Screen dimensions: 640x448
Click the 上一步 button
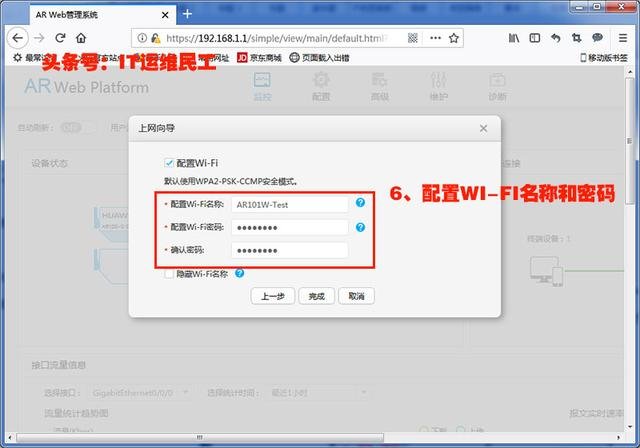click(x=273, y=296)
